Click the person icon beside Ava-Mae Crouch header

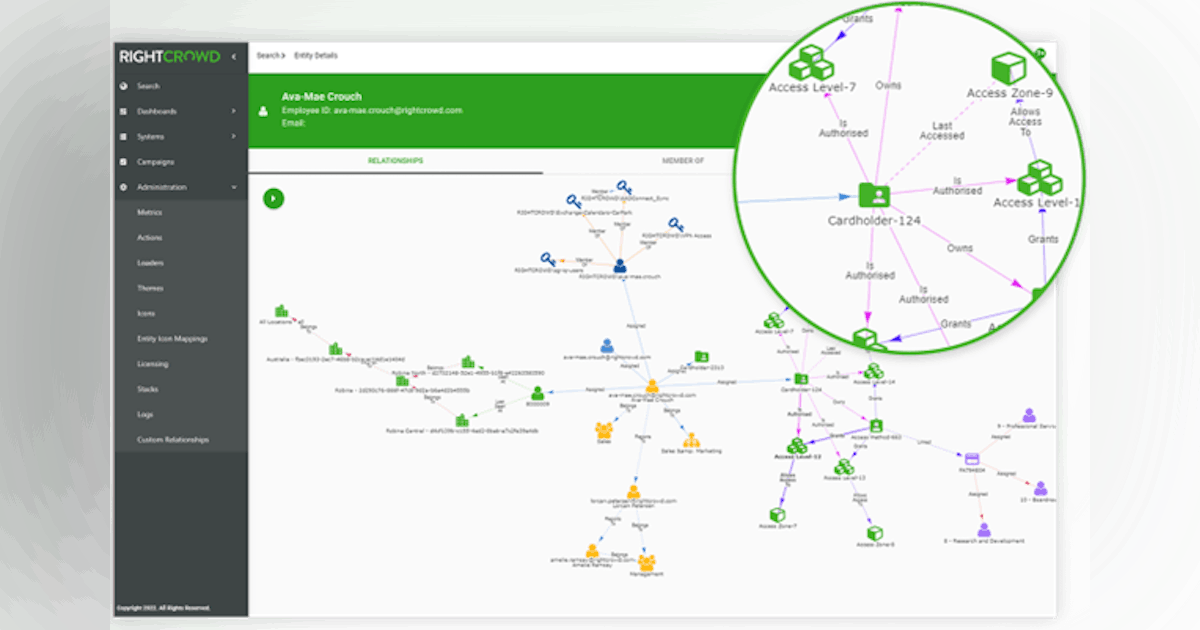click(x=264, y=112)
